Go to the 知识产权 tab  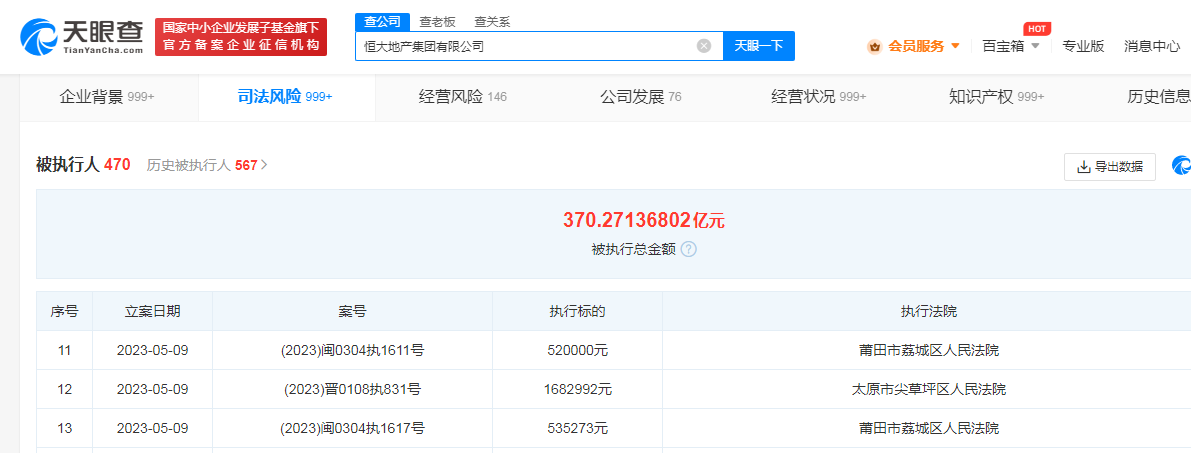click(997, 97)
